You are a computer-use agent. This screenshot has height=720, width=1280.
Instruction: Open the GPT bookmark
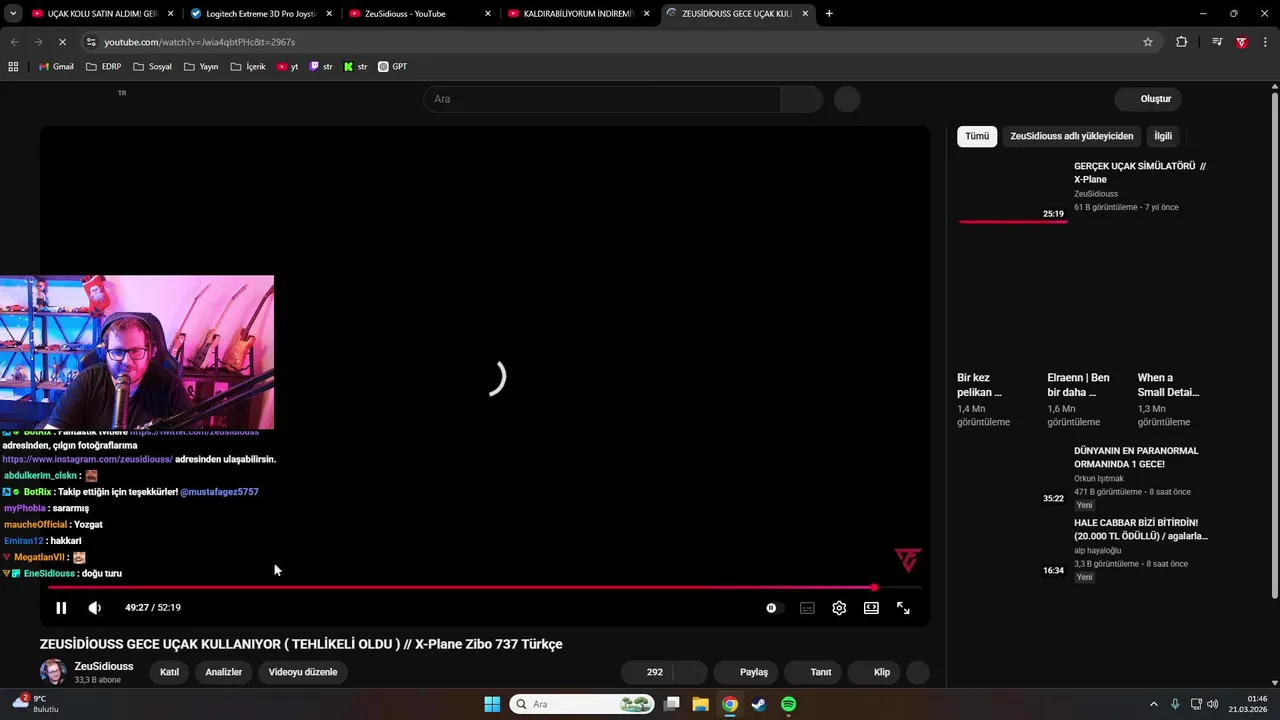click(392, 67)
